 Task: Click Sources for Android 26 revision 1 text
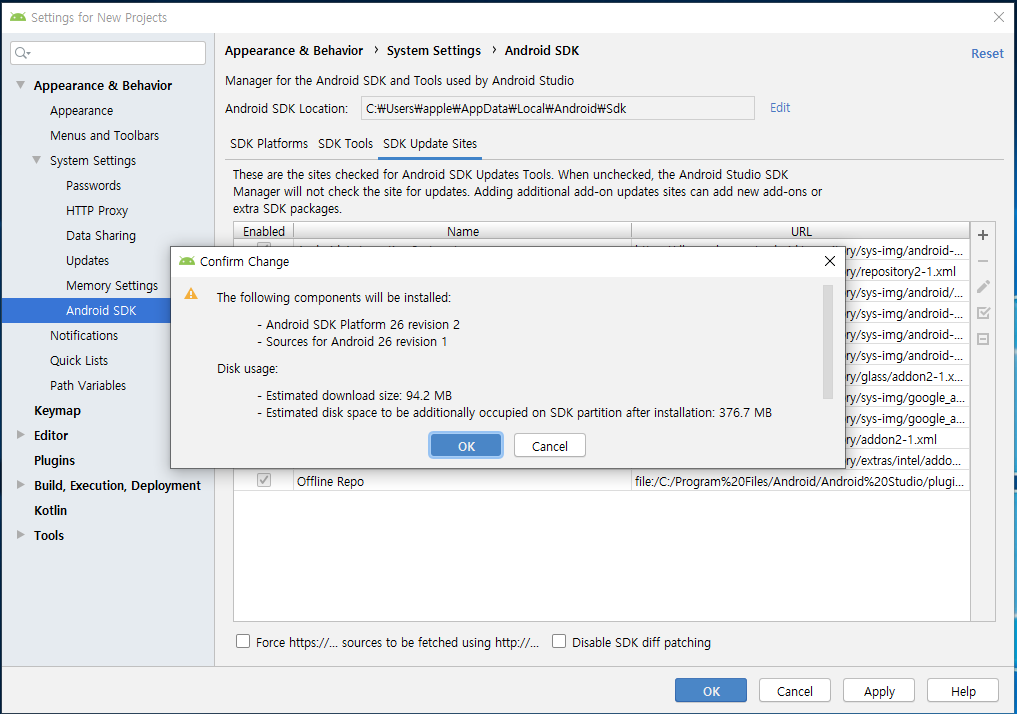356,341
